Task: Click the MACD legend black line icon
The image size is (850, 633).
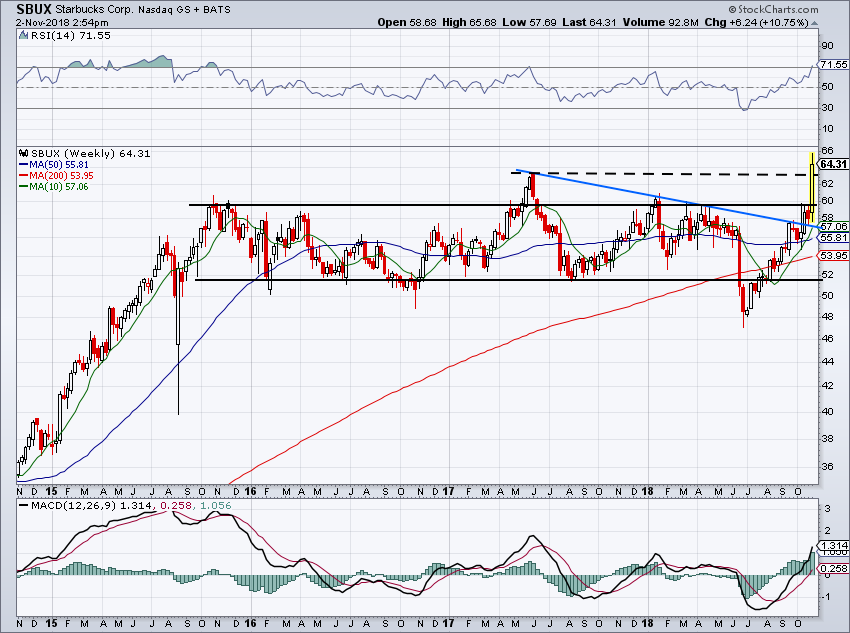Action: pyautogui.click(x=23, y=506)
